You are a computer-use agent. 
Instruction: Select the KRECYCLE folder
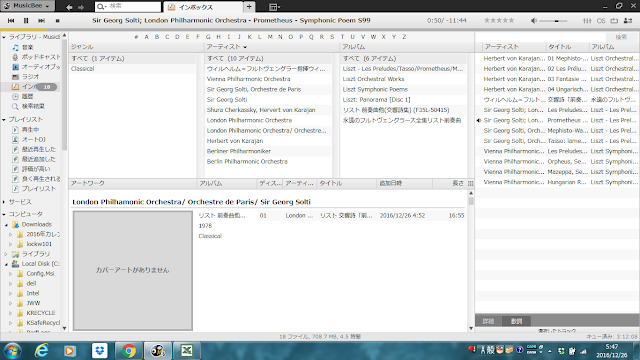41,313
